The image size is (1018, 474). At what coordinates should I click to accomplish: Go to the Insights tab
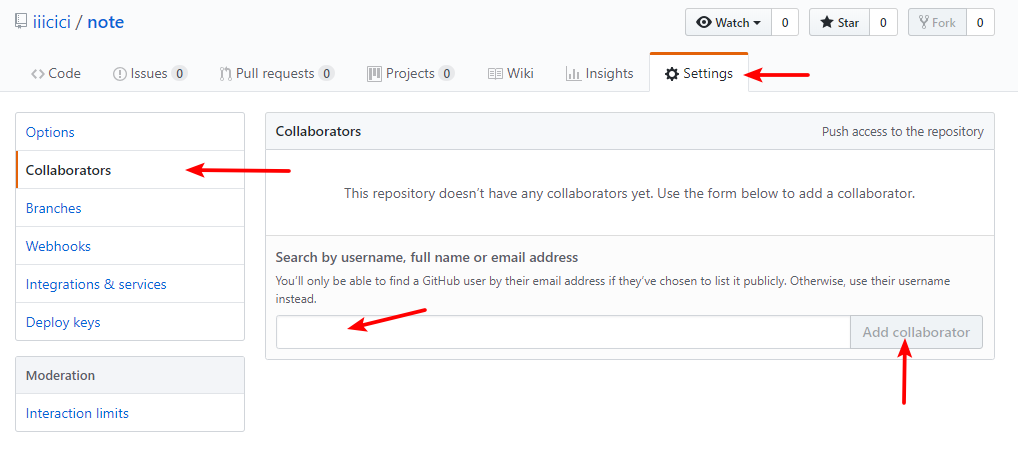coord(599,74)
